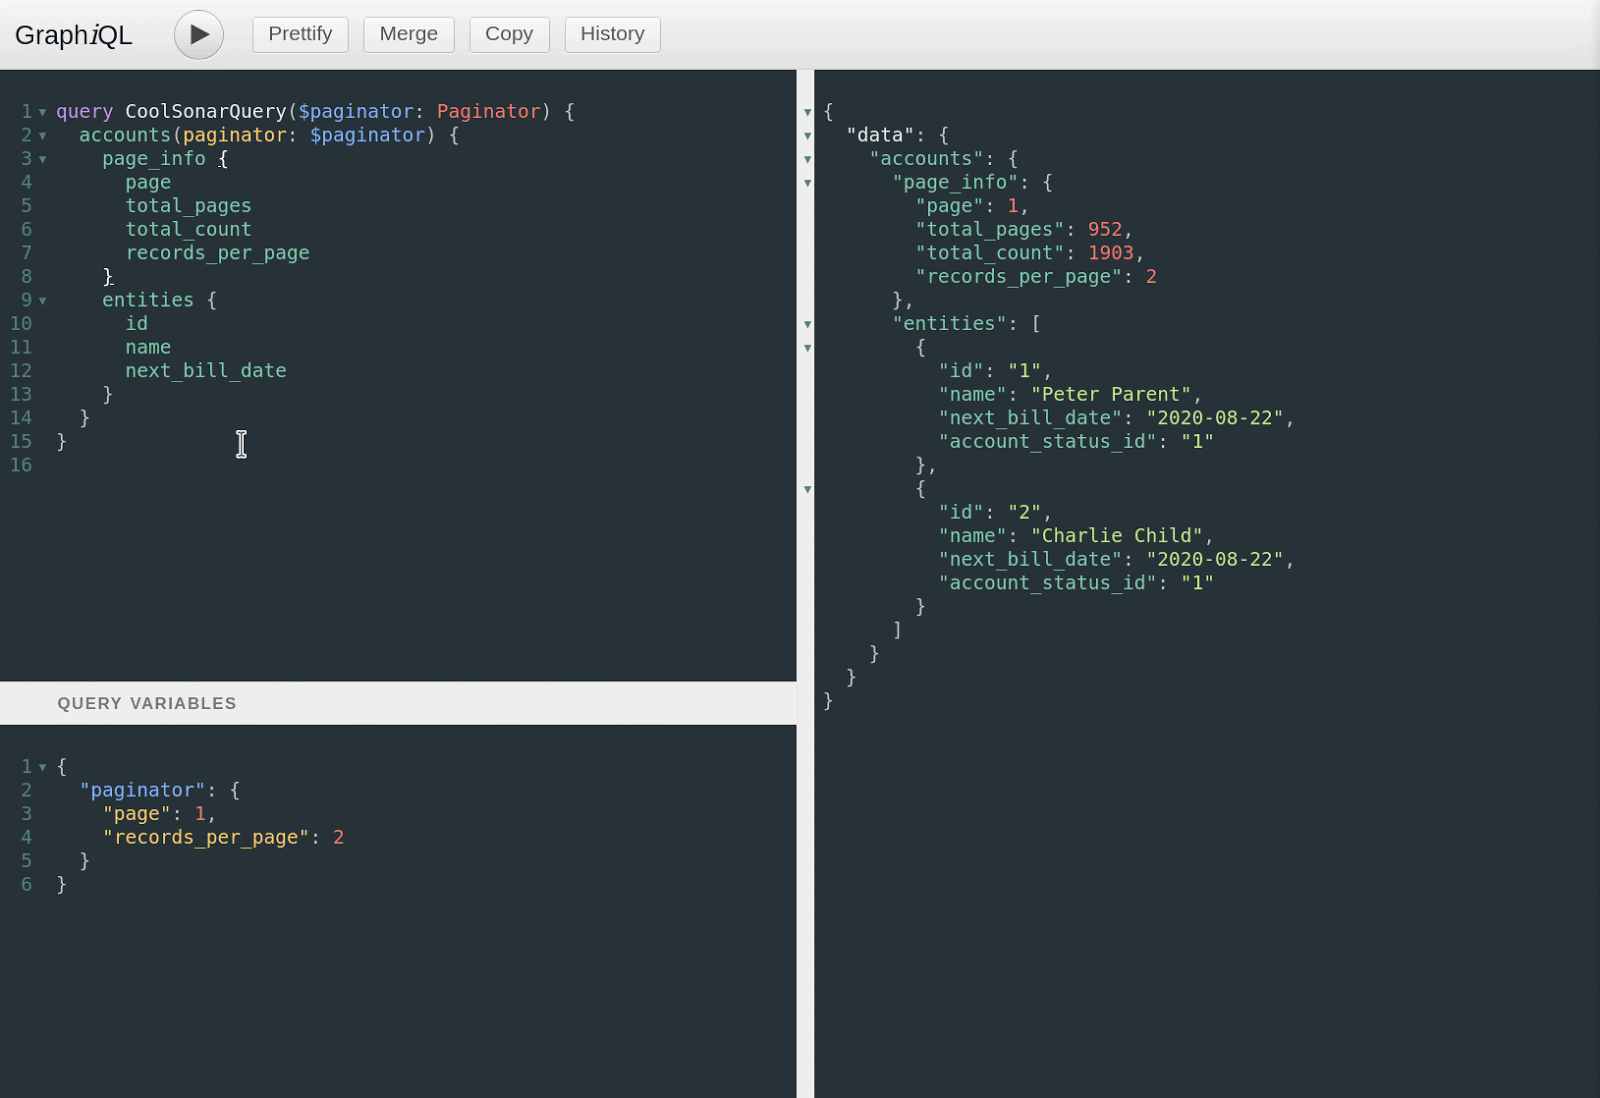The width and height of the screenshot is (1600, 1098).
Task: Collapse the second entity object fold arrow
Action: pyautogui.click(x=807, y=489)
